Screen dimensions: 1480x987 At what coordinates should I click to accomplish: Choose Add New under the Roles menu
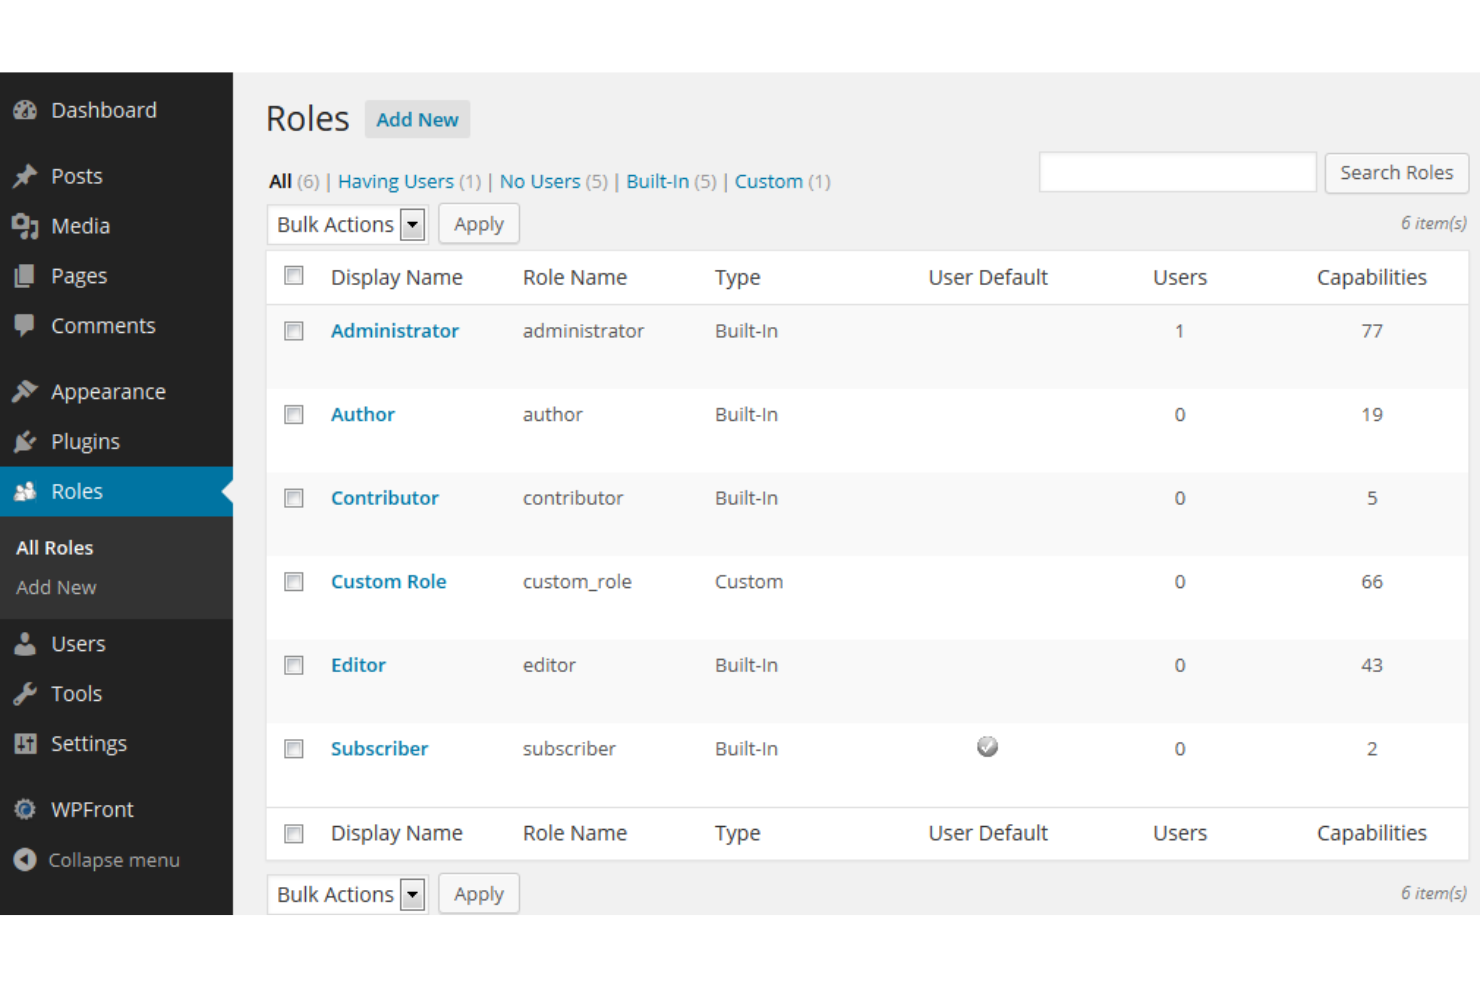(55, 587)
